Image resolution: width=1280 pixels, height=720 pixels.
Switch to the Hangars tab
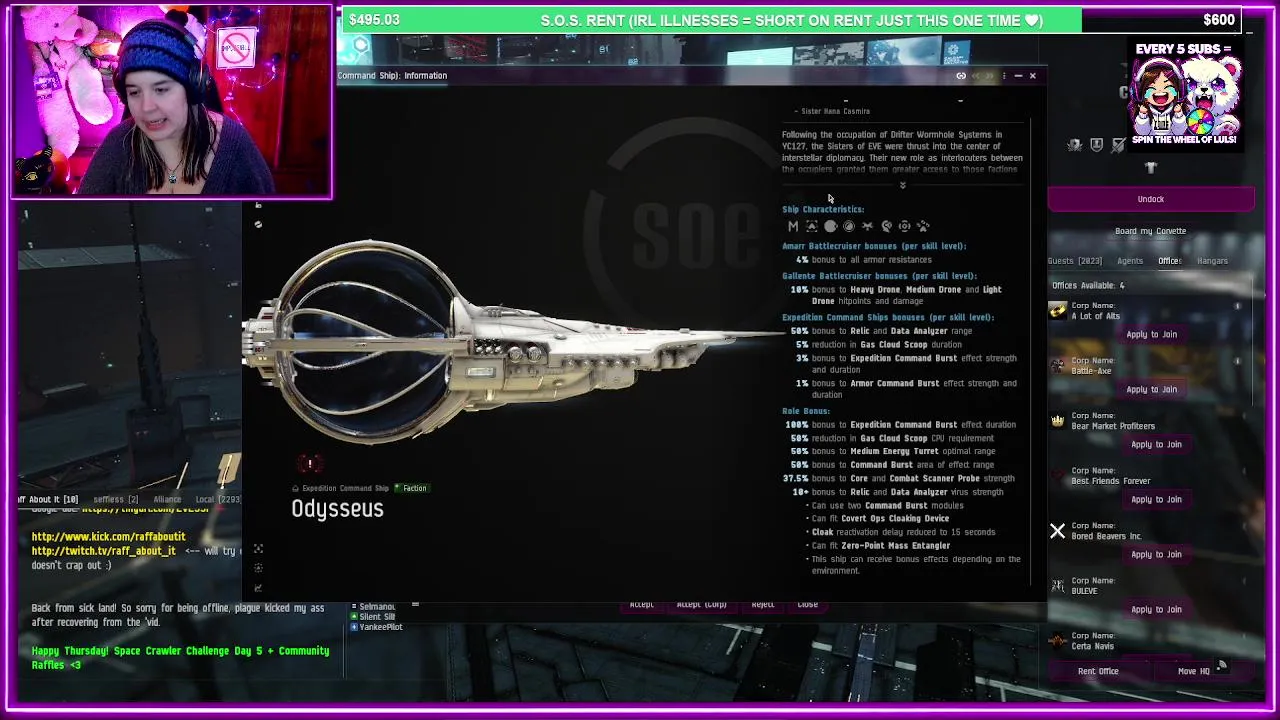pyautogui.click(x=1212, y=261)
